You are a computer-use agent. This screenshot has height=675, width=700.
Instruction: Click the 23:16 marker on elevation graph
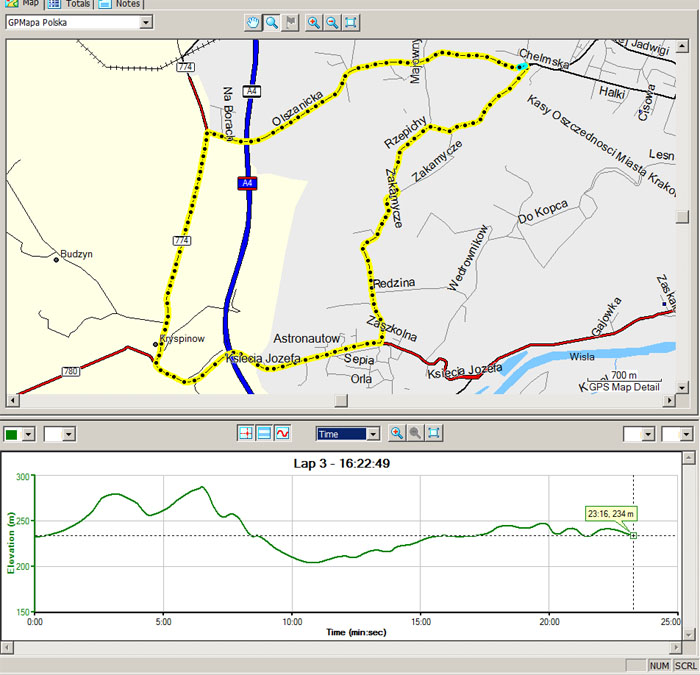(633, 535)
